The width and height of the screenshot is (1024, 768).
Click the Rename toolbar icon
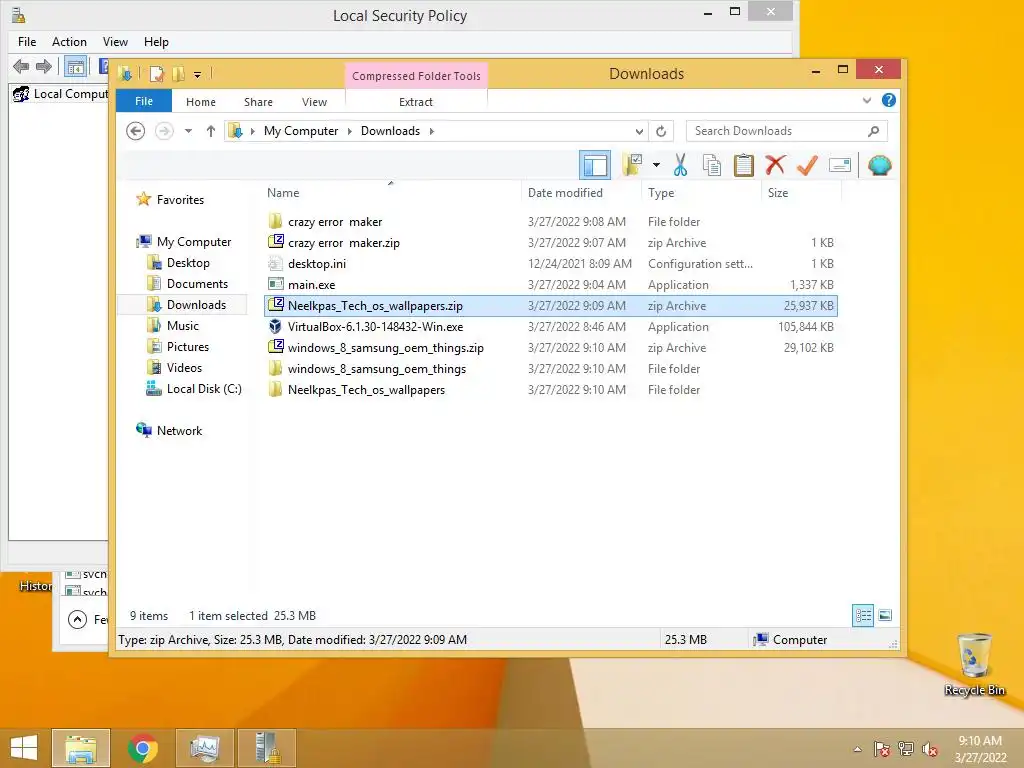click(x=840, y=165)
